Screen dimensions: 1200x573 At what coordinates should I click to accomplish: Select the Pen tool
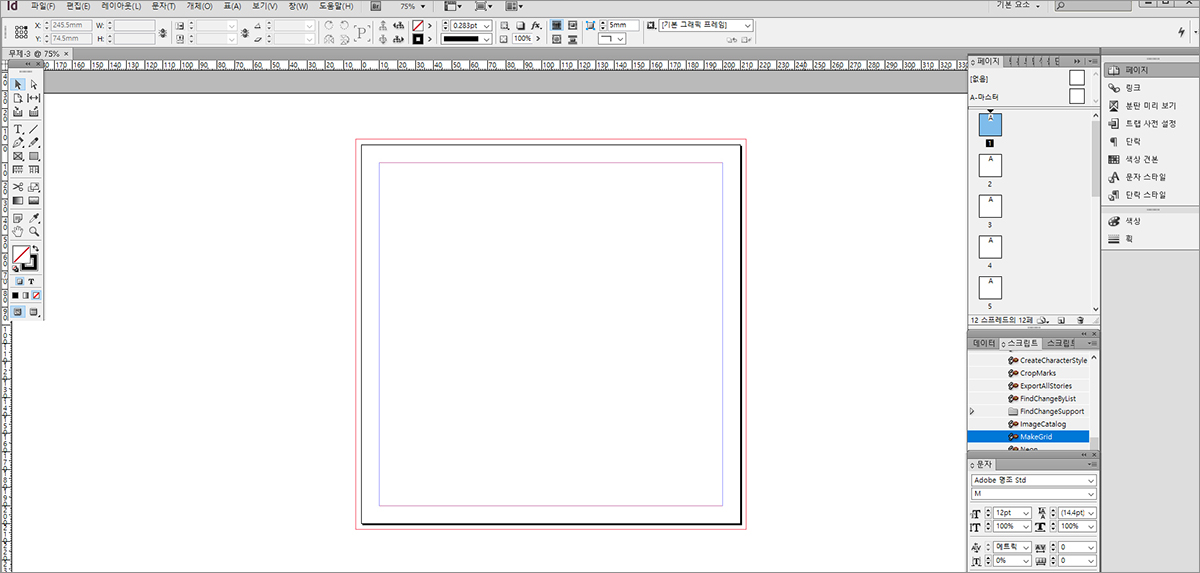click(18, 143)
